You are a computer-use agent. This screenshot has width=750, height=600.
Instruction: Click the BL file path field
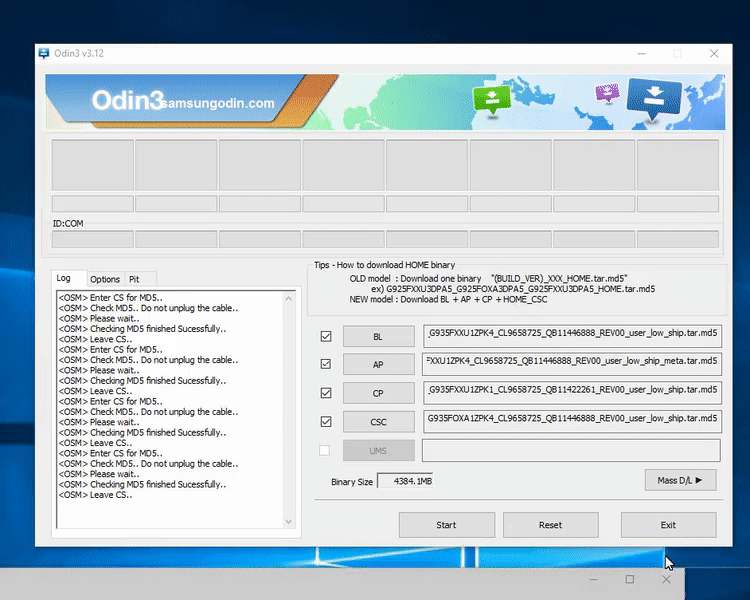(x=572, y=336)
